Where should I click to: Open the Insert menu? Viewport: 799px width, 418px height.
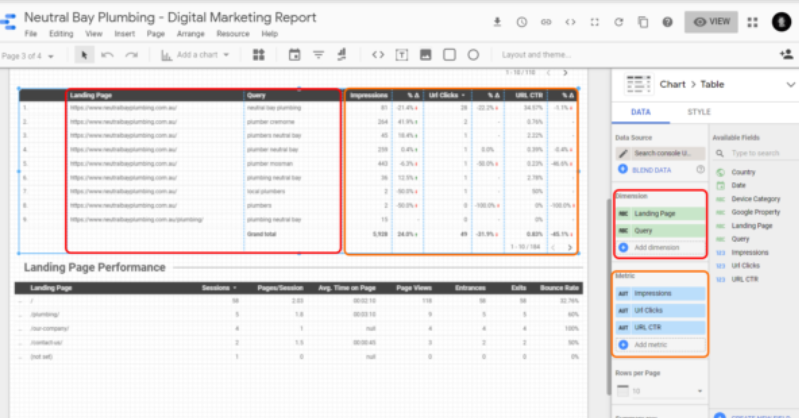(125, 34)
